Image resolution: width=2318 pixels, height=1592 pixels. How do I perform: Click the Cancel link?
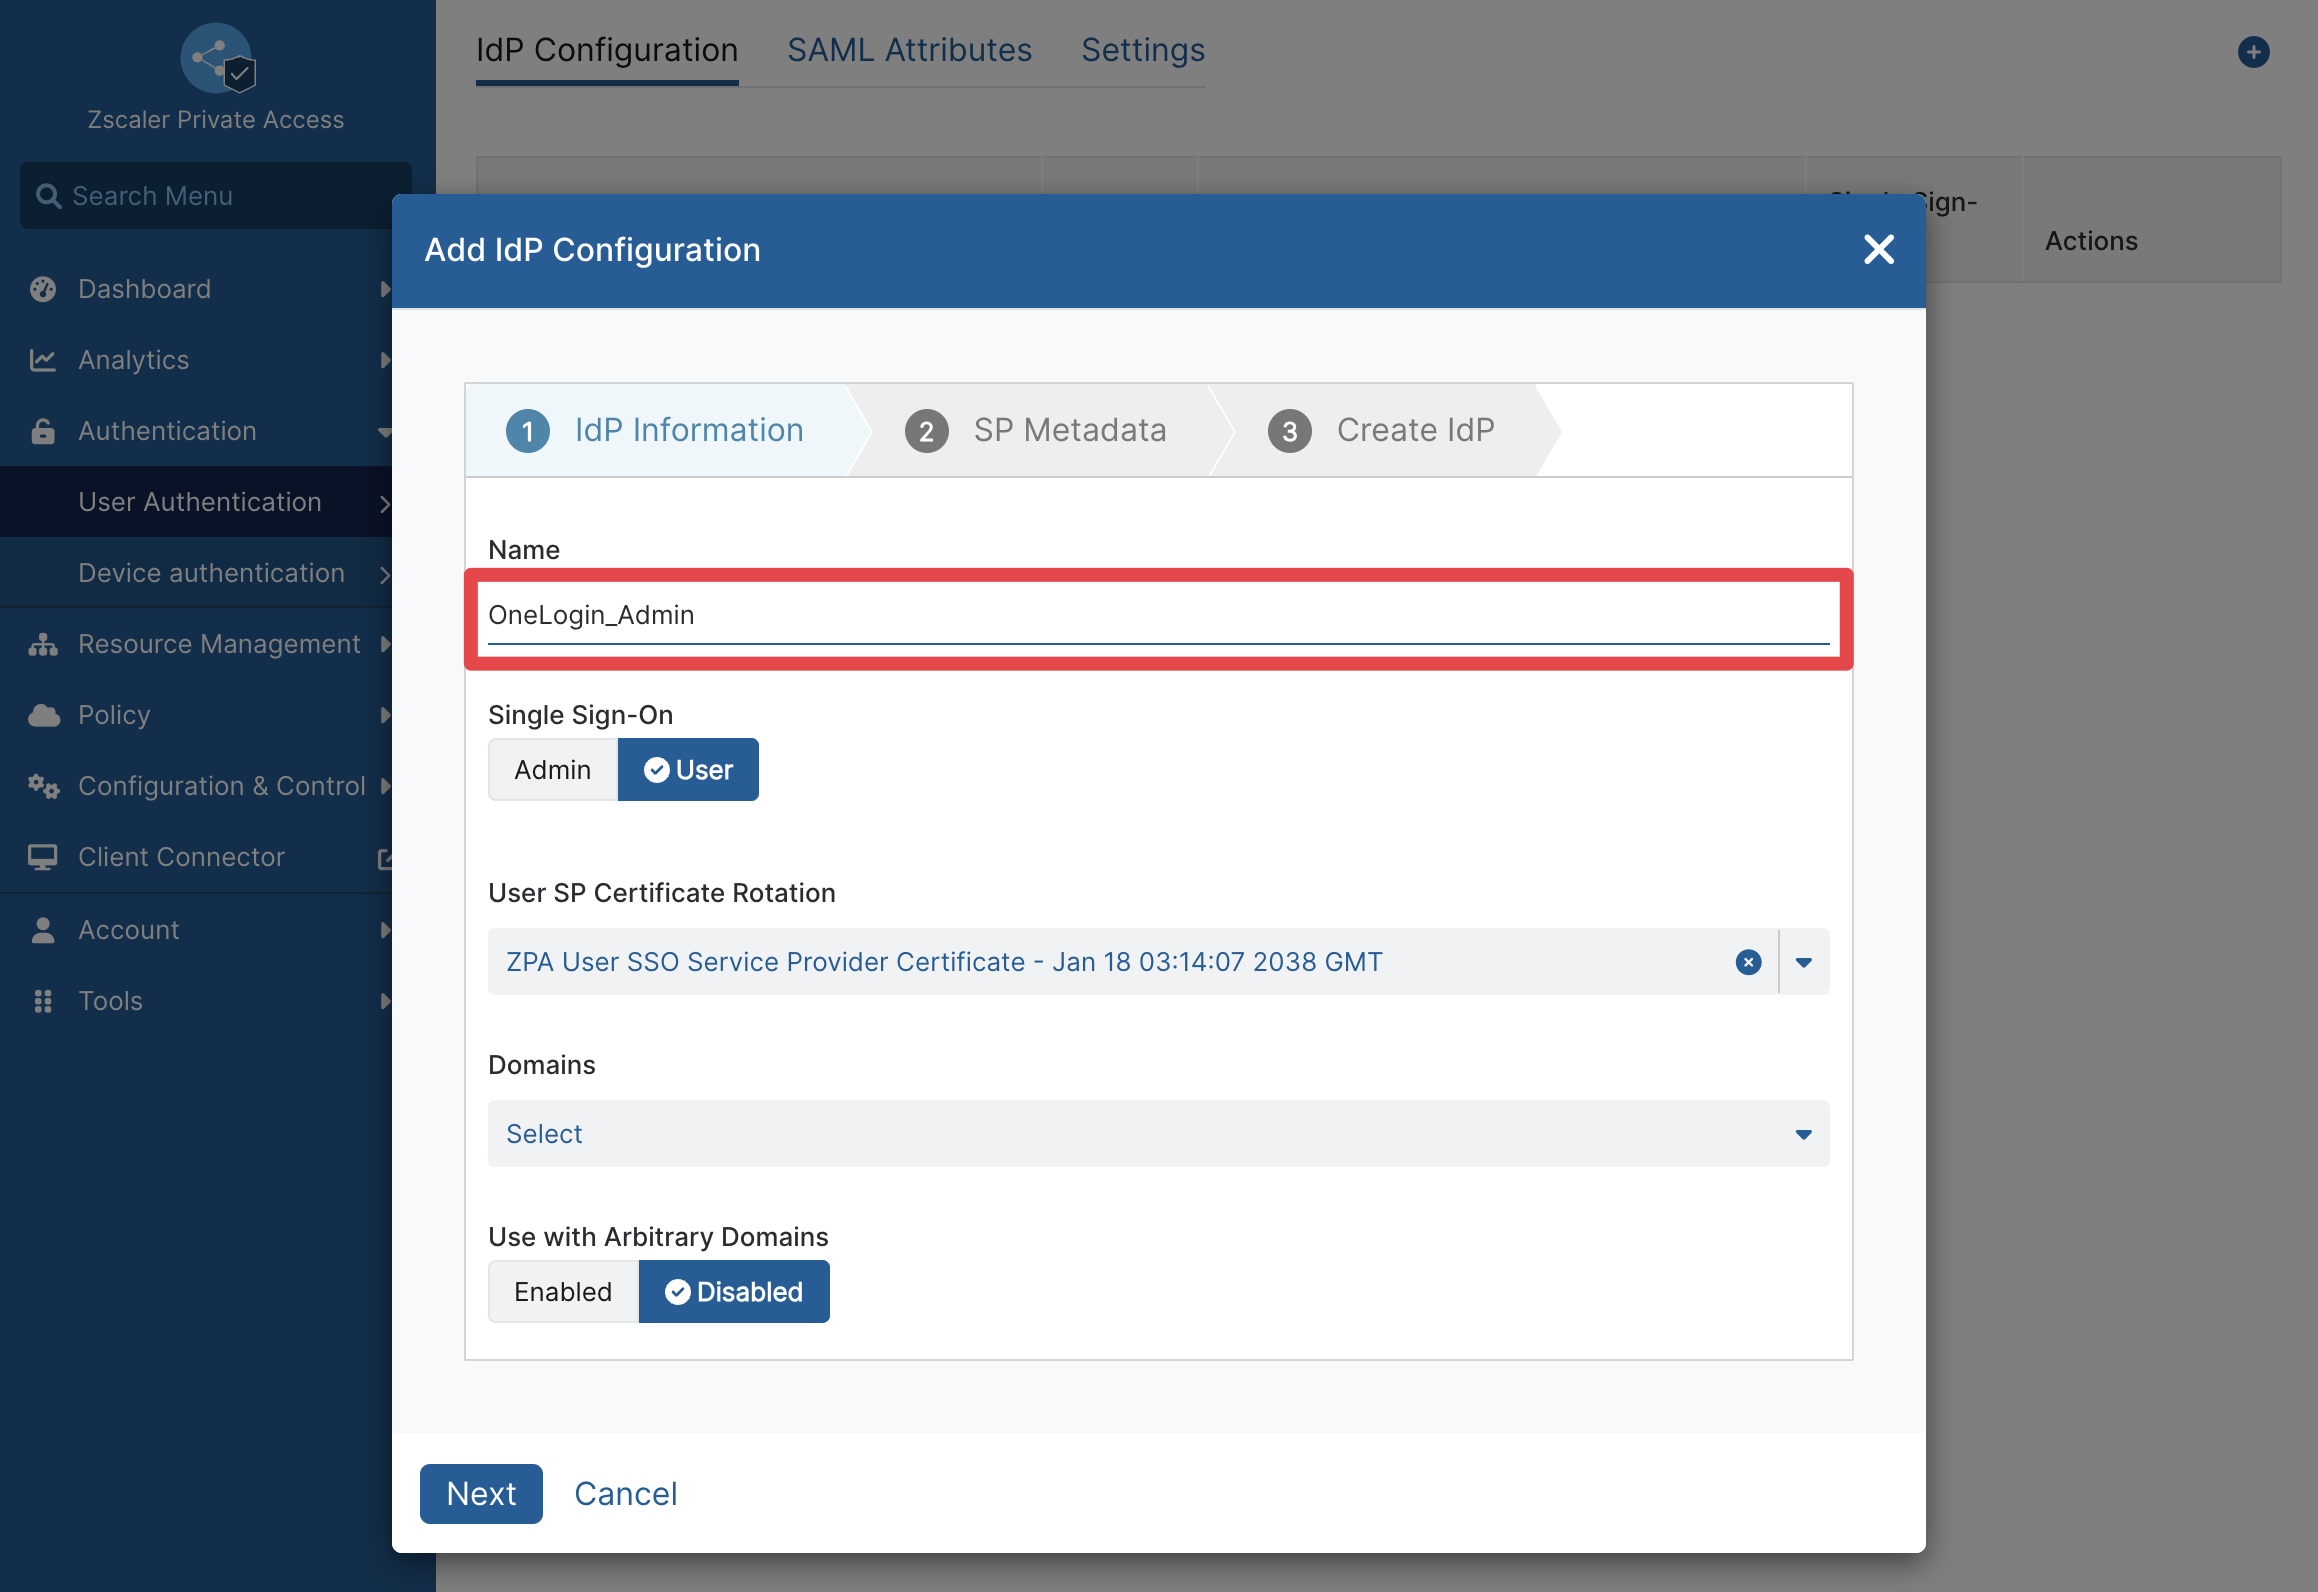626,1493
